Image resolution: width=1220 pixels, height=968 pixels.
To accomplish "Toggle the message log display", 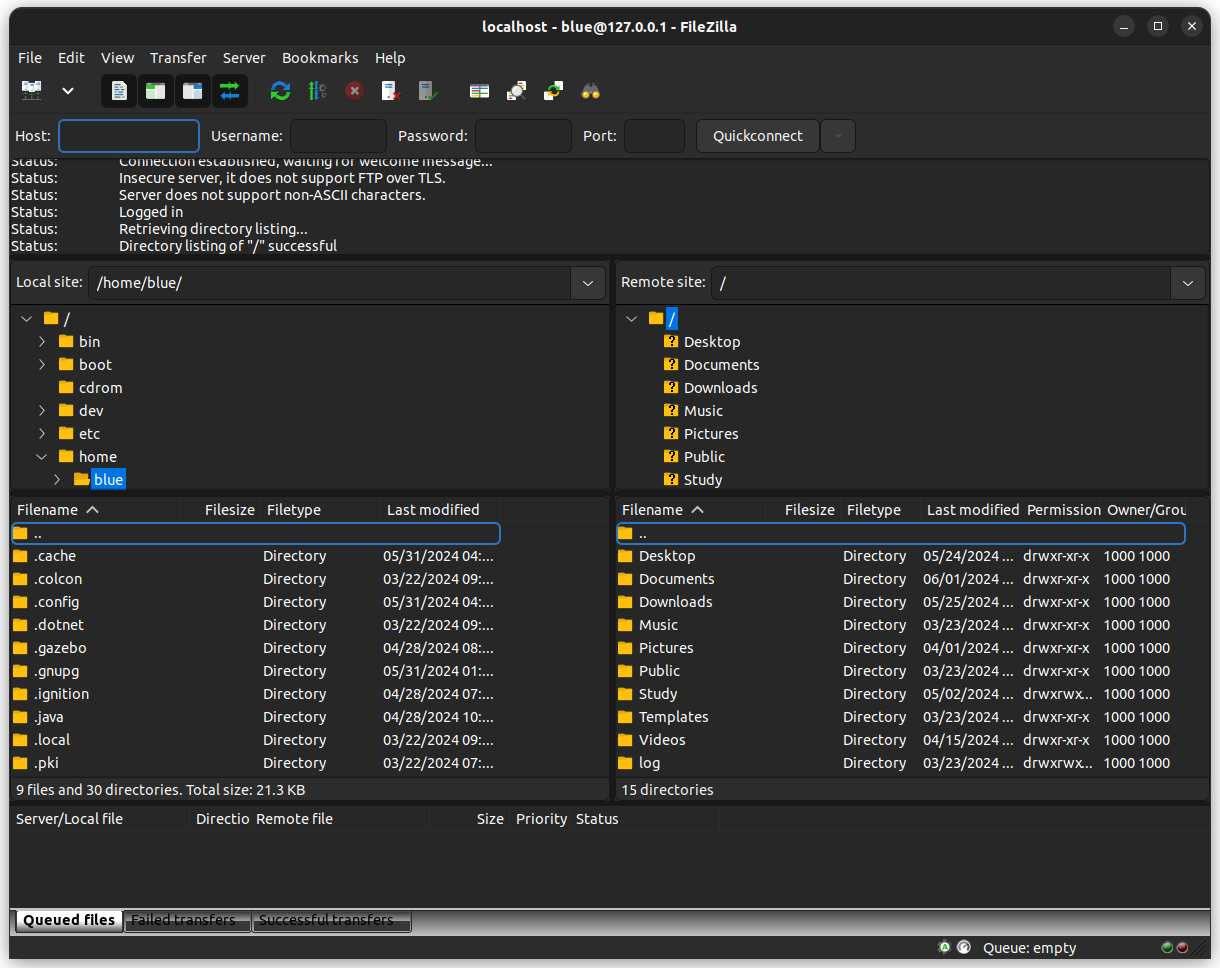I will [x=119, y=91].
